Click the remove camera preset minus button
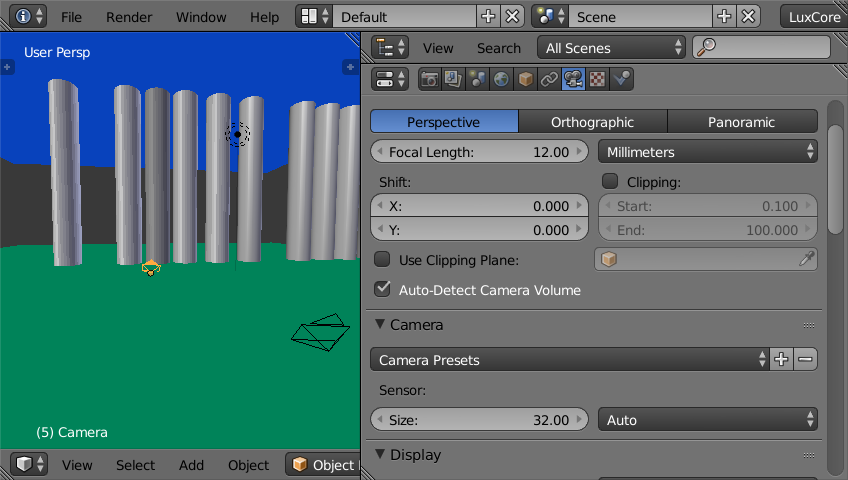The height and width of the screenshot is (480, 848). click(805, 360)
